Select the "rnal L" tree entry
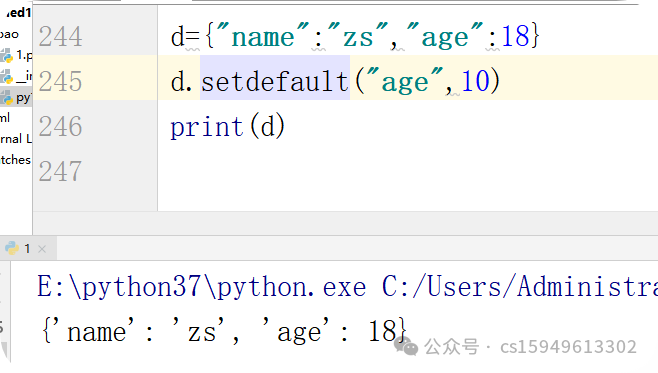This screenshot has height=373, width=658. 16,139
